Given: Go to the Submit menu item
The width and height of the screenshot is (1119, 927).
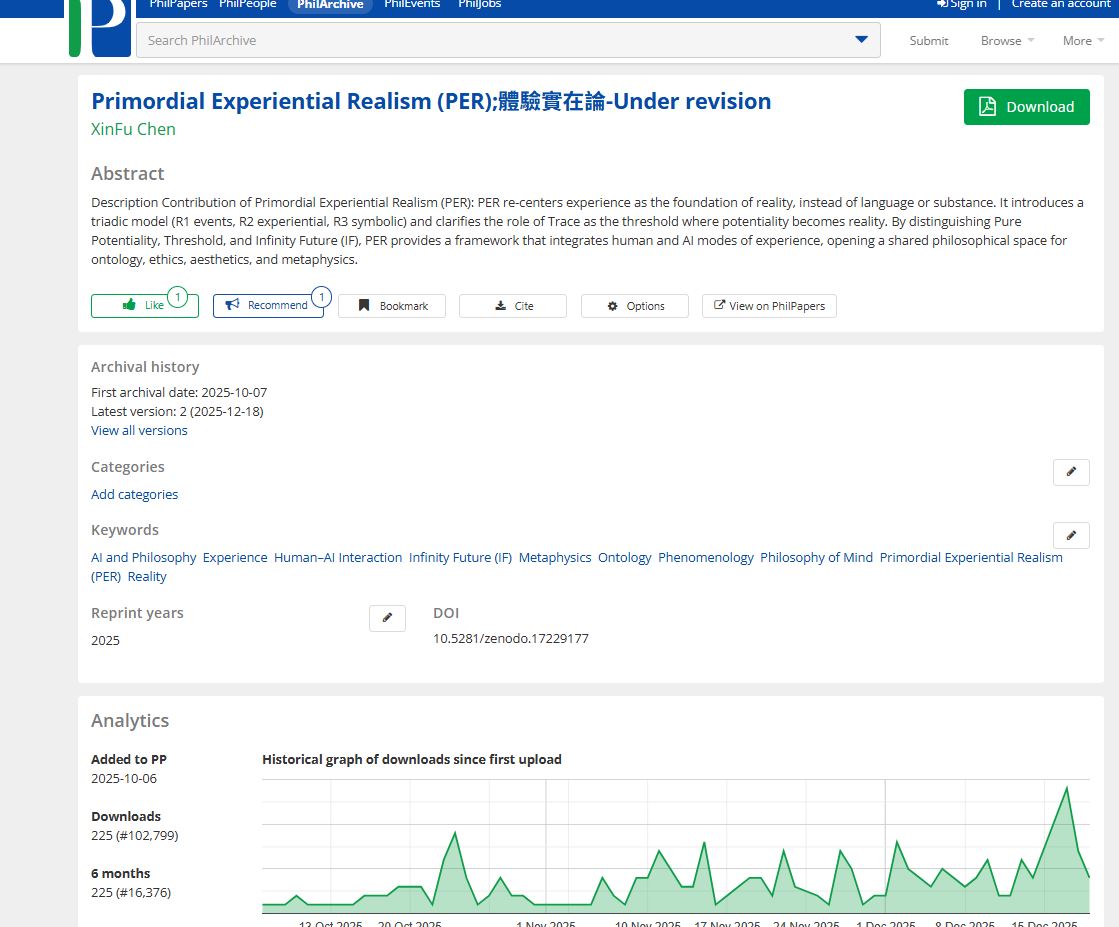Looking at the screenshot, I should coord(929,41).
